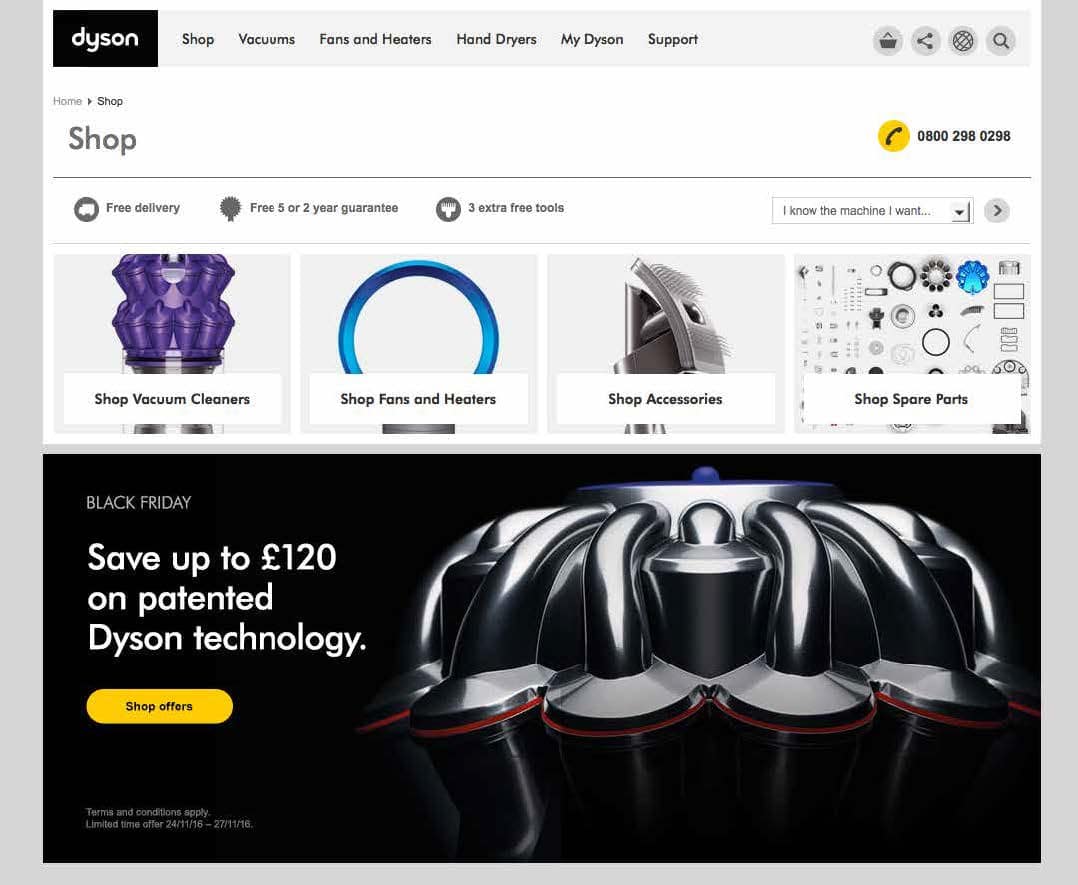Open the Shop Vacuum Cleaners tile
This screenshot has width=1078, height=885.
coord(172,344)
